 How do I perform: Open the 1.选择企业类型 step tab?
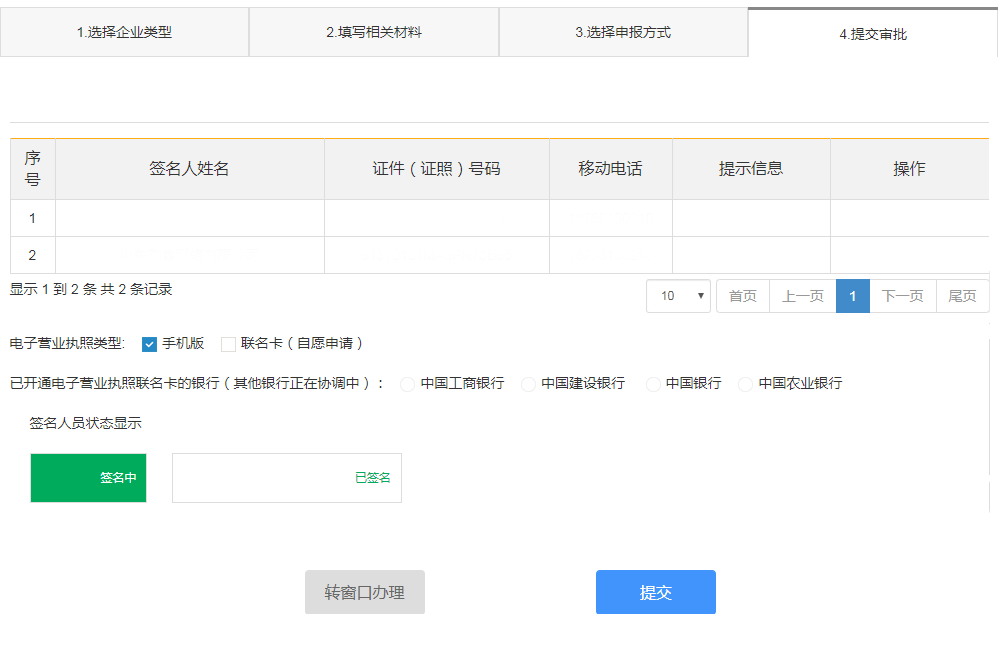pos(125,32)
